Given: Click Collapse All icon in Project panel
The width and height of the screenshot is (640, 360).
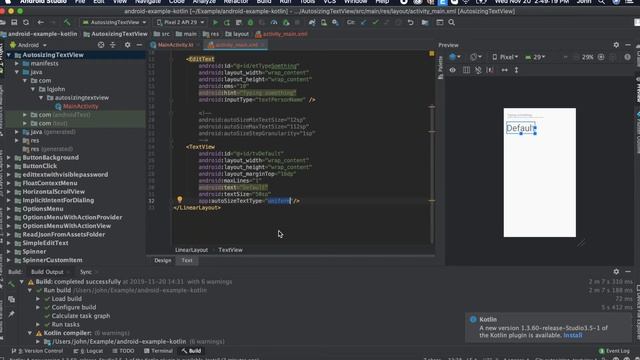Looking at the screenshot, I should point(113,45).
